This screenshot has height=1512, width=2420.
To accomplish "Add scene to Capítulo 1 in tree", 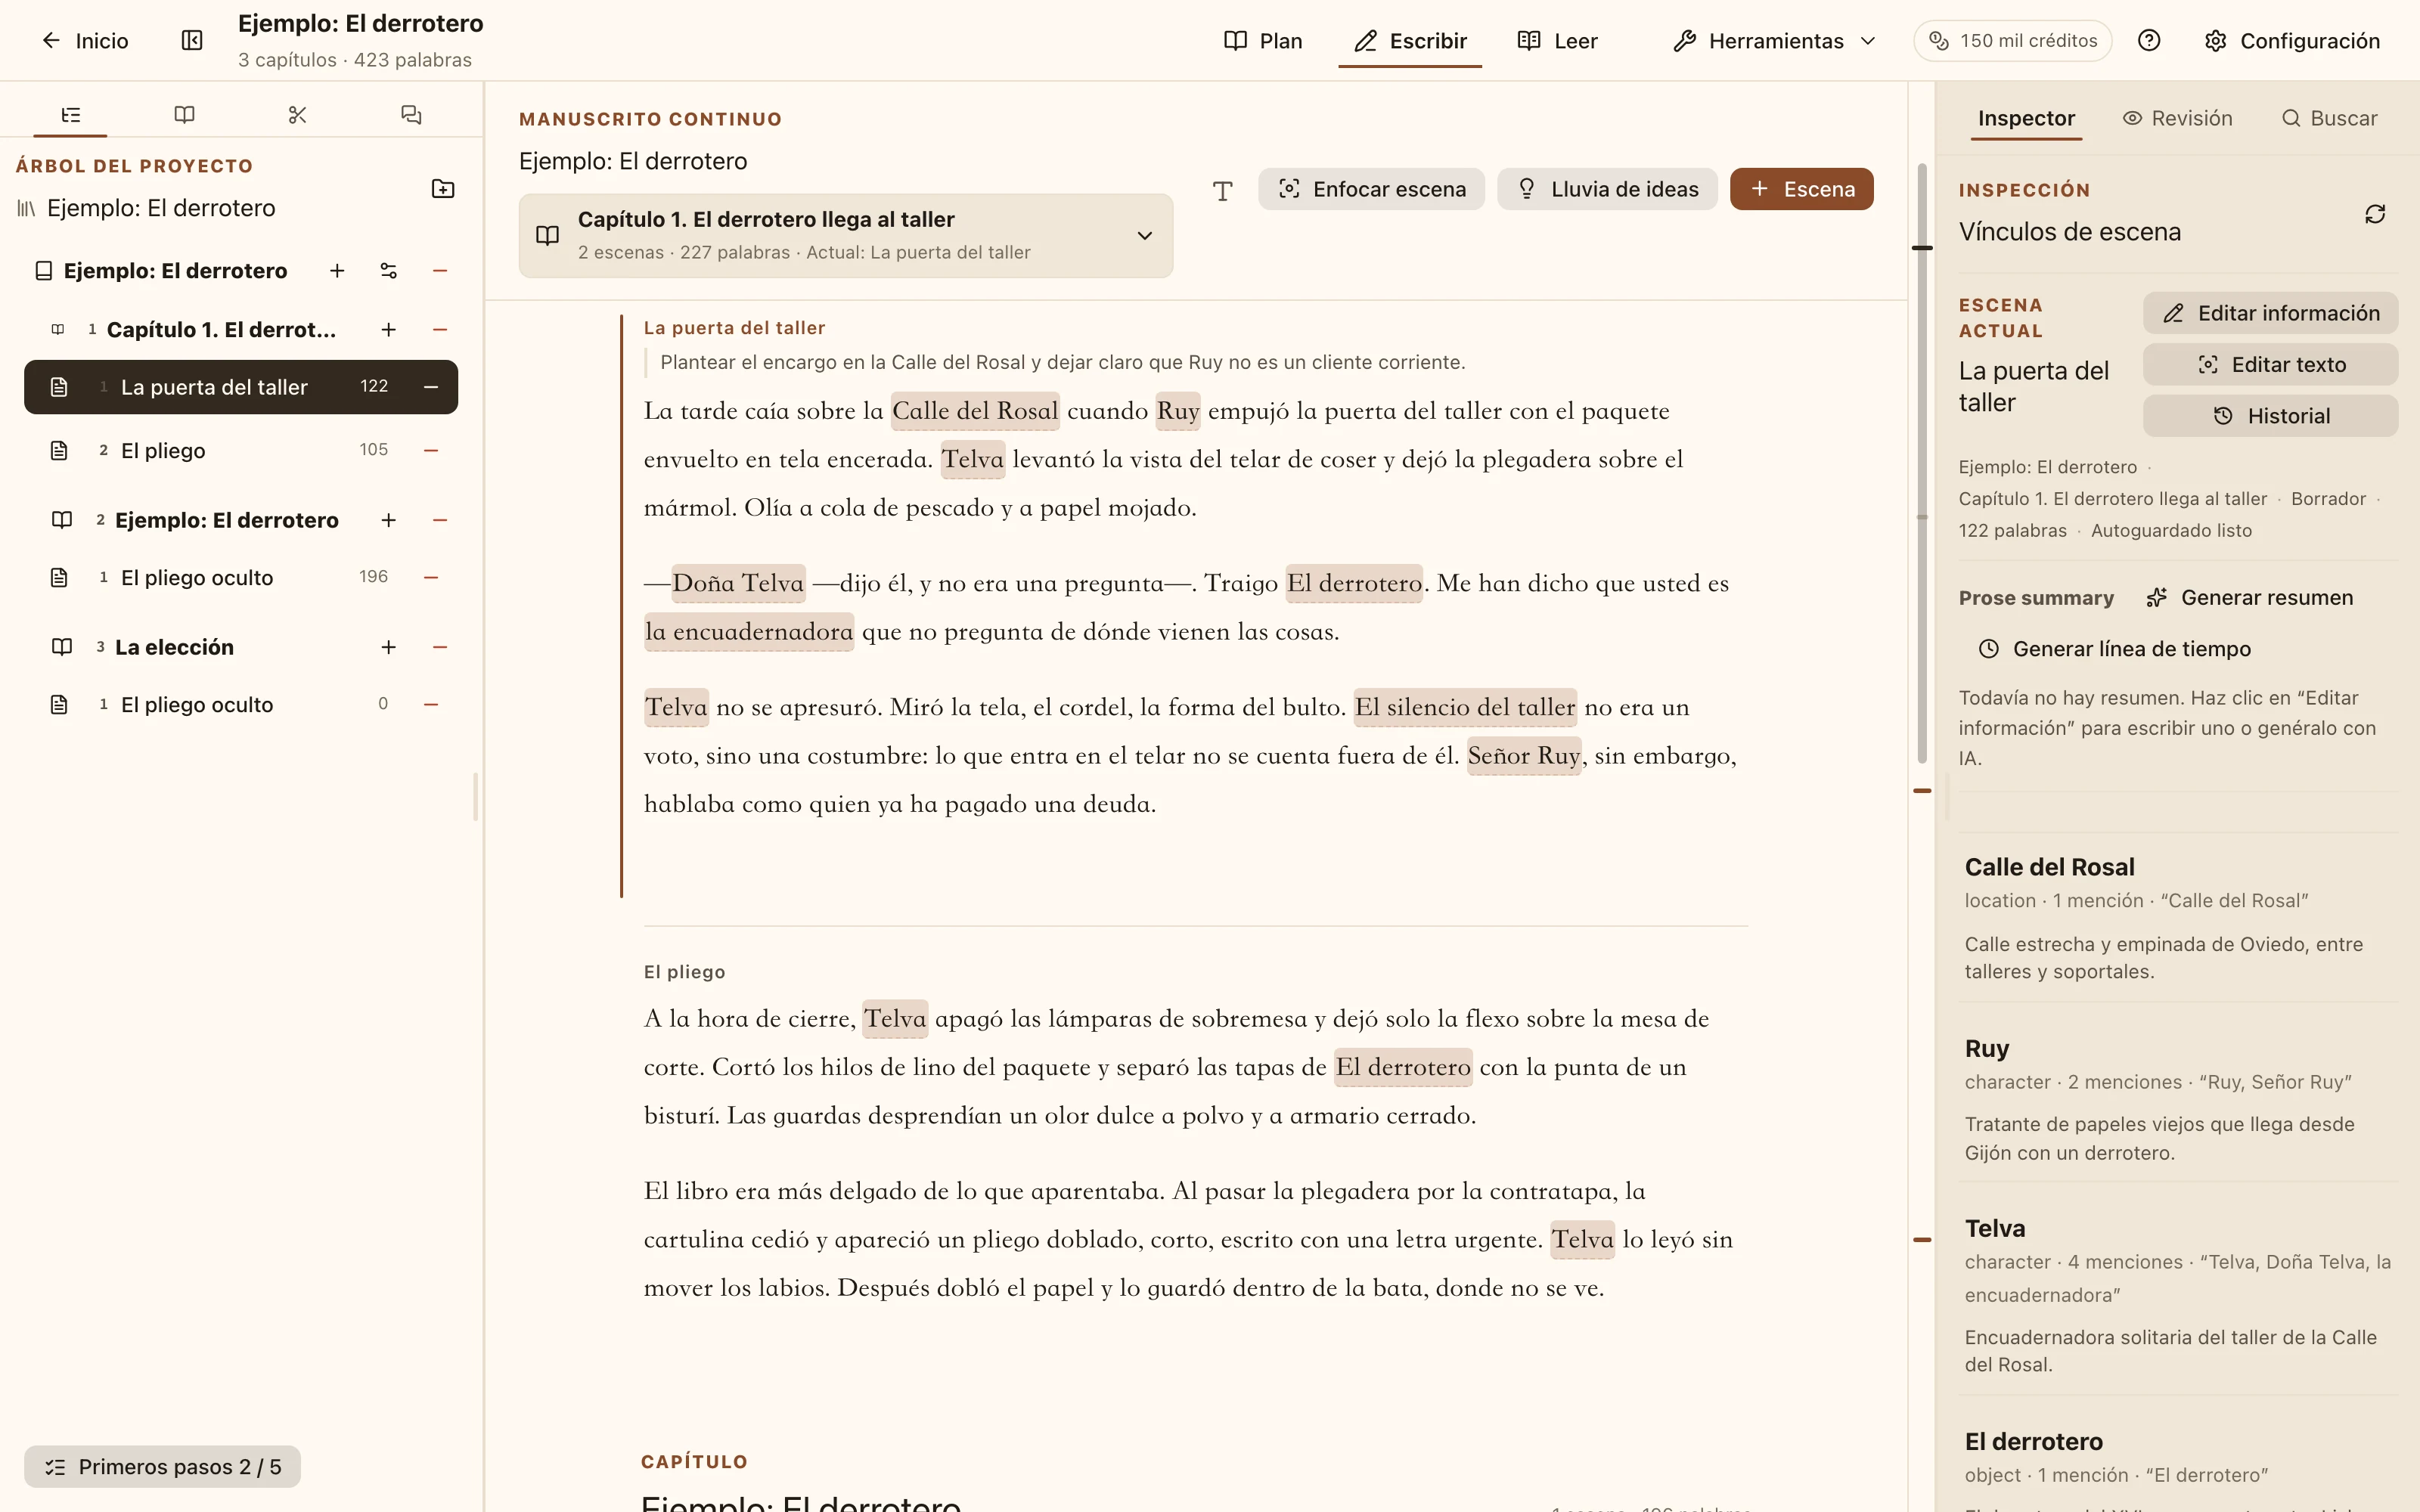I will [389, 330].
